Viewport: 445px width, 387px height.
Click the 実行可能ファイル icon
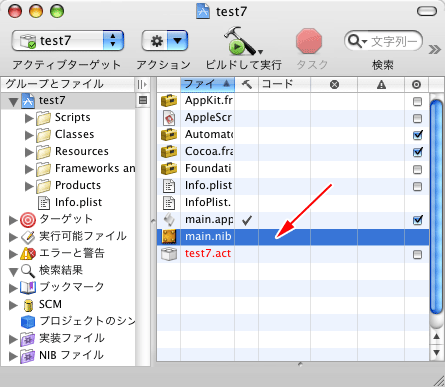click(x=28, y=237)
